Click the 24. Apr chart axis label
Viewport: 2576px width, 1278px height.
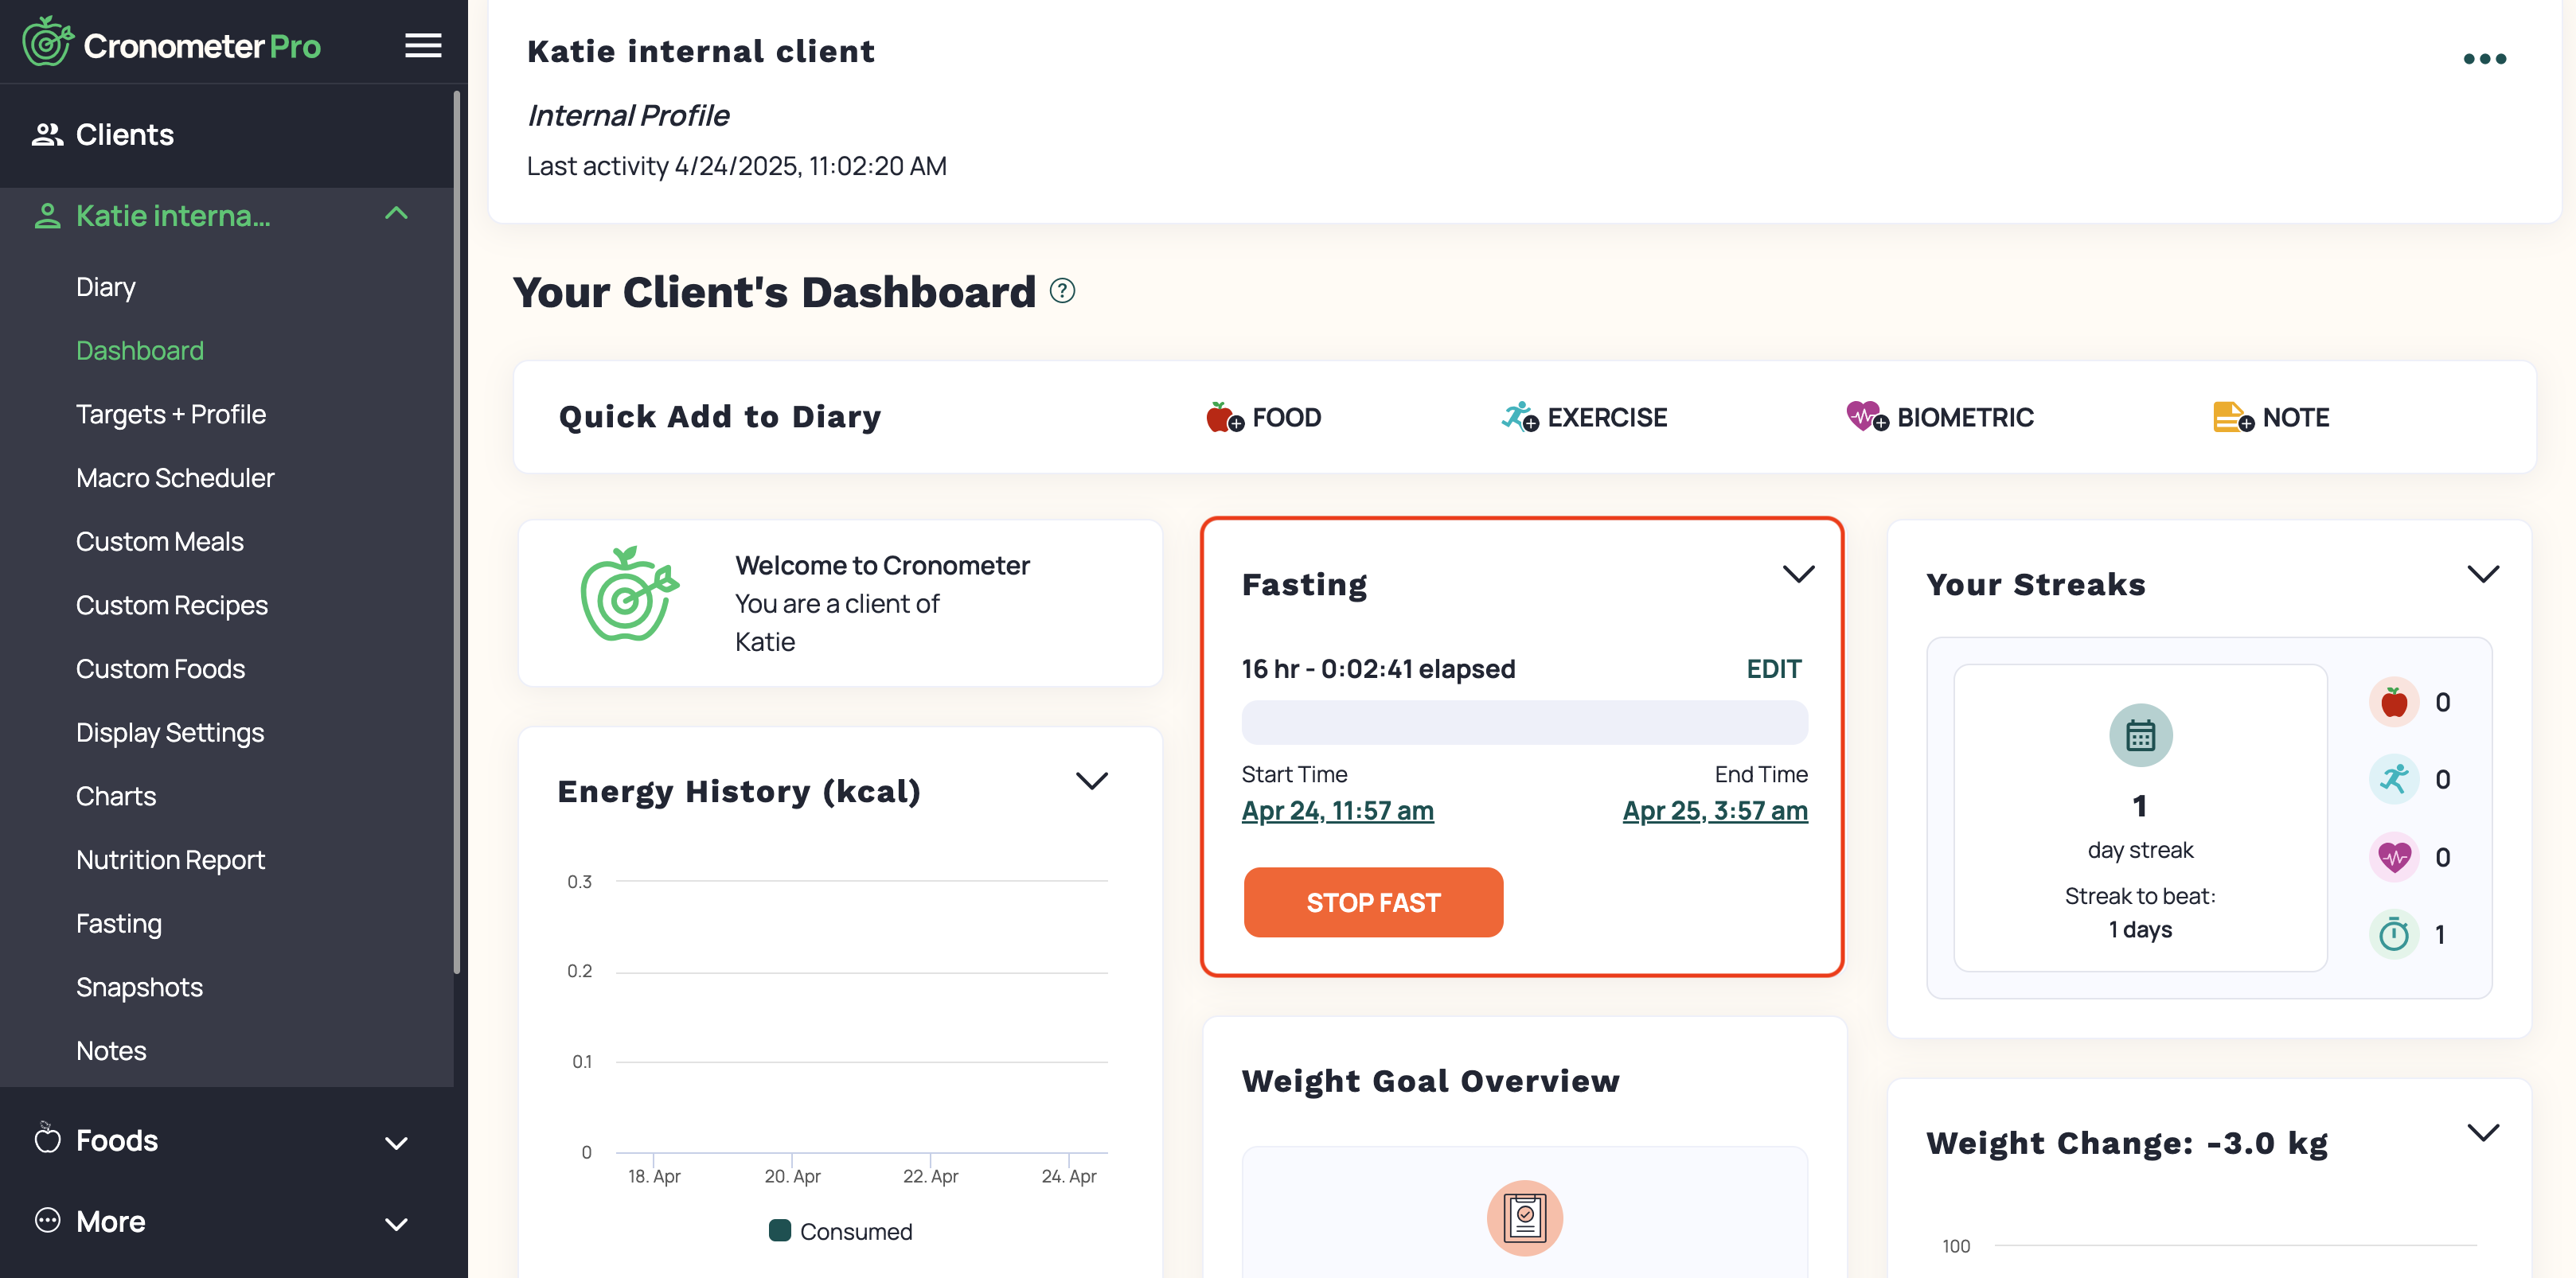pos(1068,1176)
